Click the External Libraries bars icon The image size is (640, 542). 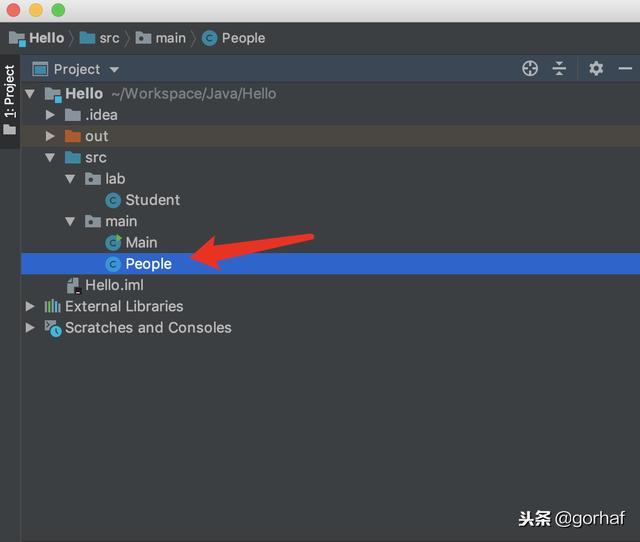(x=52, y=306)
